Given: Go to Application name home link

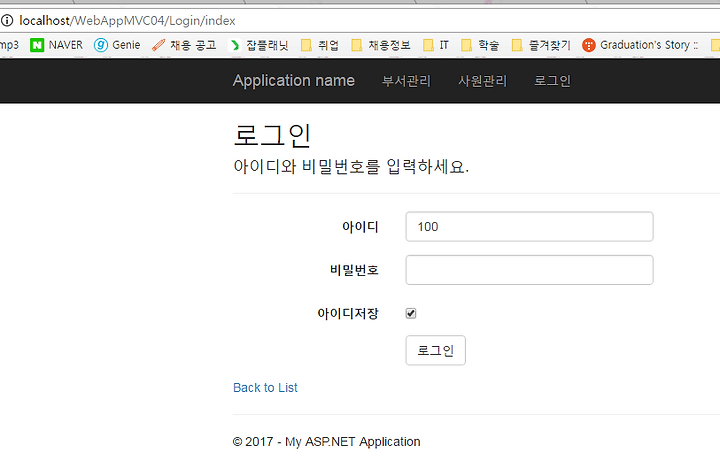Looking at the screenshot, I should click(294, 80).
